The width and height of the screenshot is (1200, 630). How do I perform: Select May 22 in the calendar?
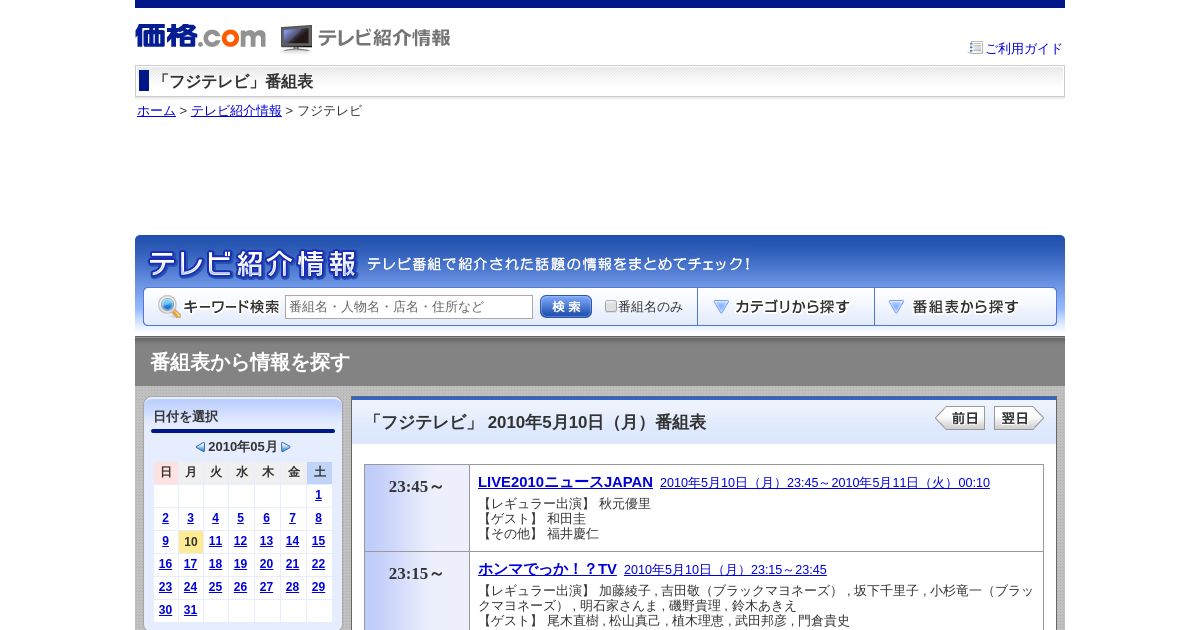[318, 564]
